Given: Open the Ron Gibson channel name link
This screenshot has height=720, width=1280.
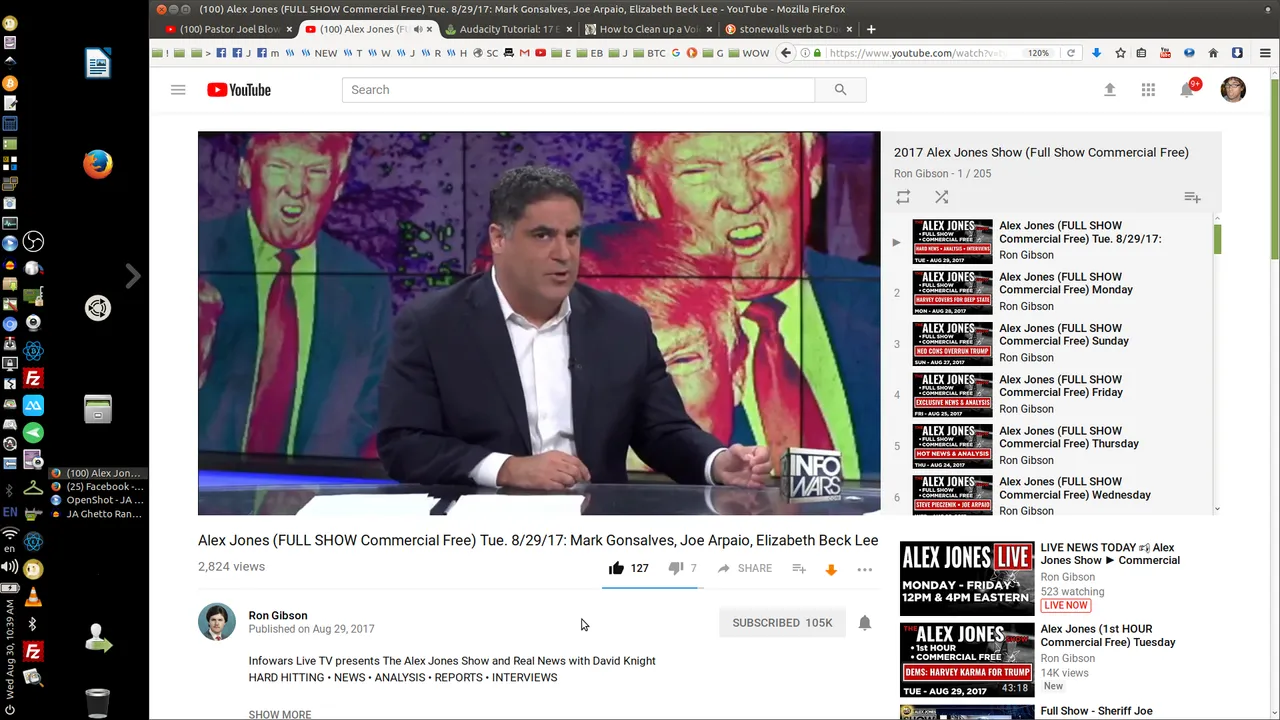Looking at the screenshot, I should (278, 615).
